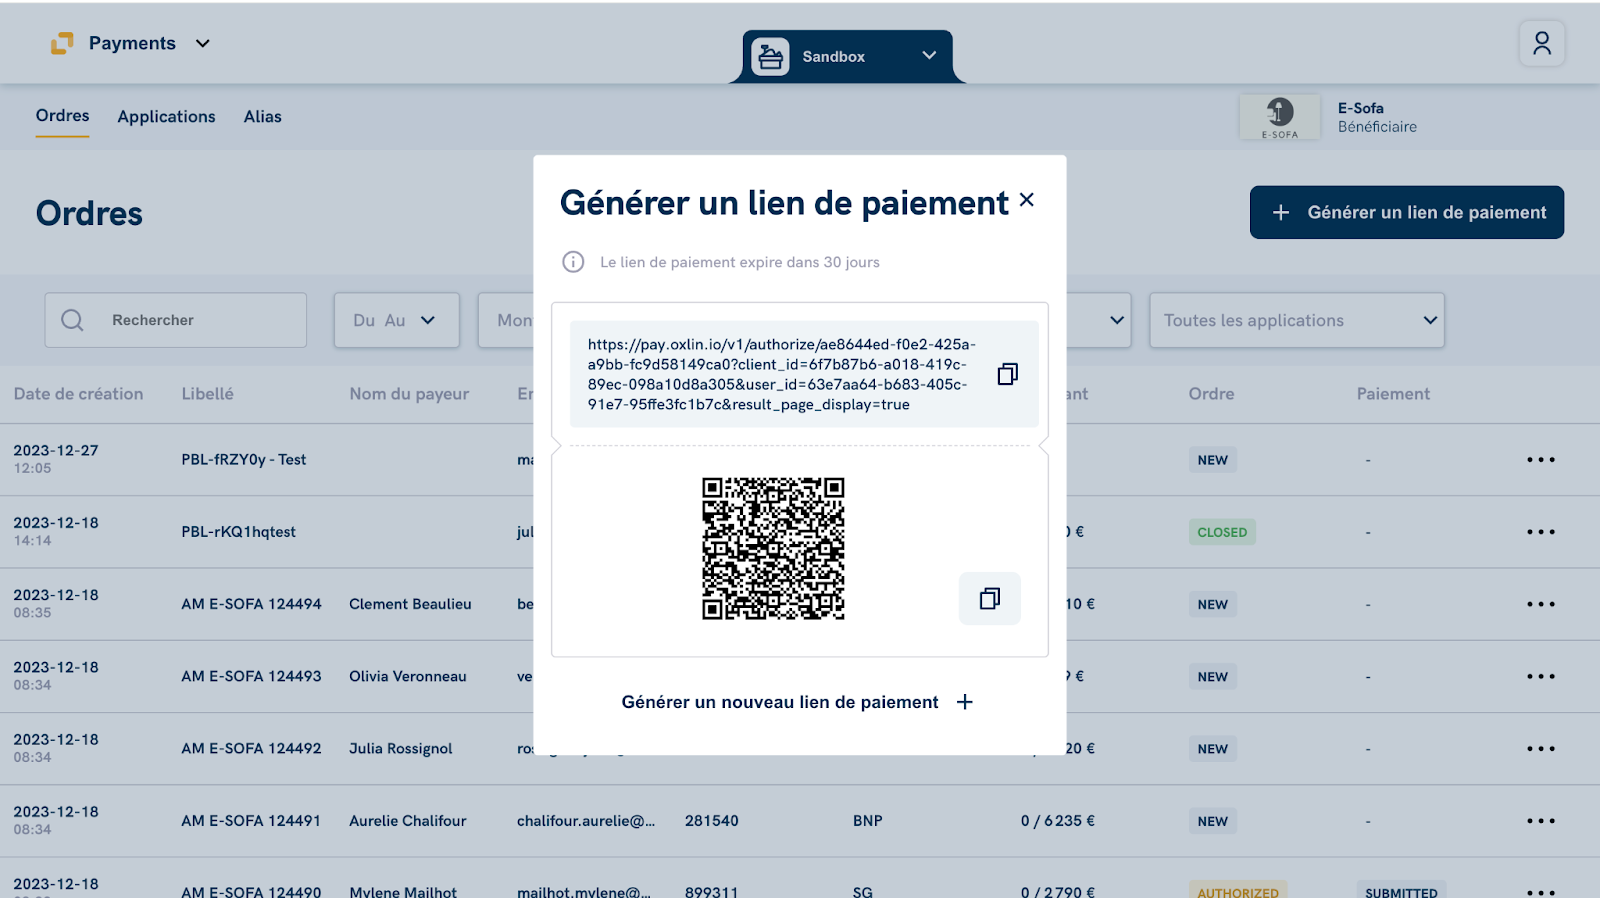Select the generated payment link URL text

[780, 374]
